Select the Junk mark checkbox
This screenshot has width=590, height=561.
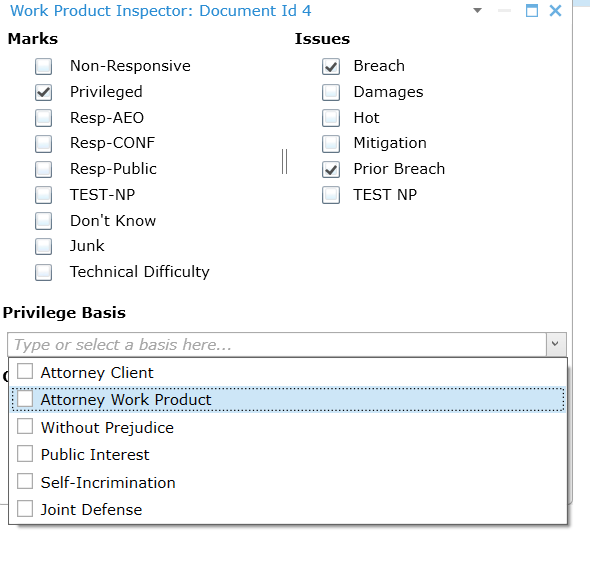[x=44, y=247]
